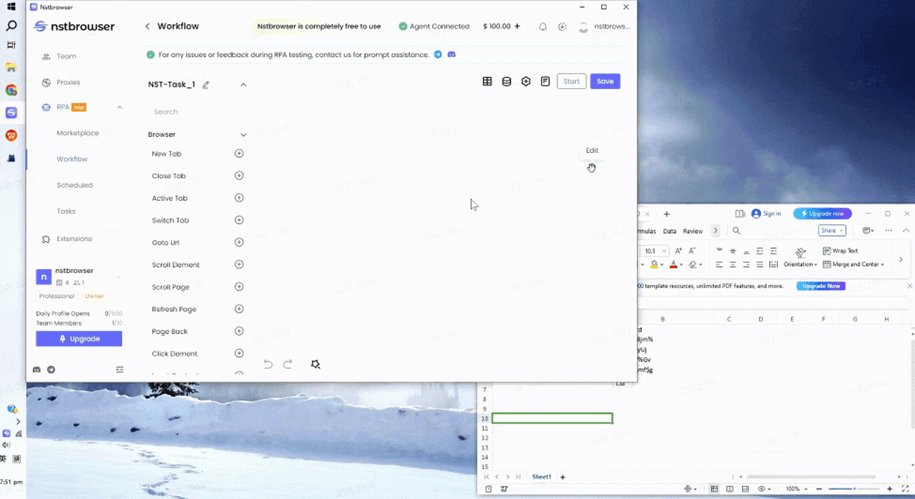
Task: Save the workflow
Action: pos(605,81)
